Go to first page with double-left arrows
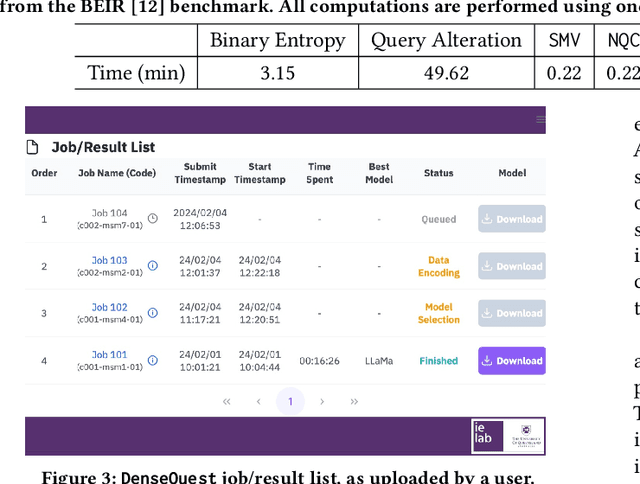Screen dimensions: 640x484 [x=227, y=402]
